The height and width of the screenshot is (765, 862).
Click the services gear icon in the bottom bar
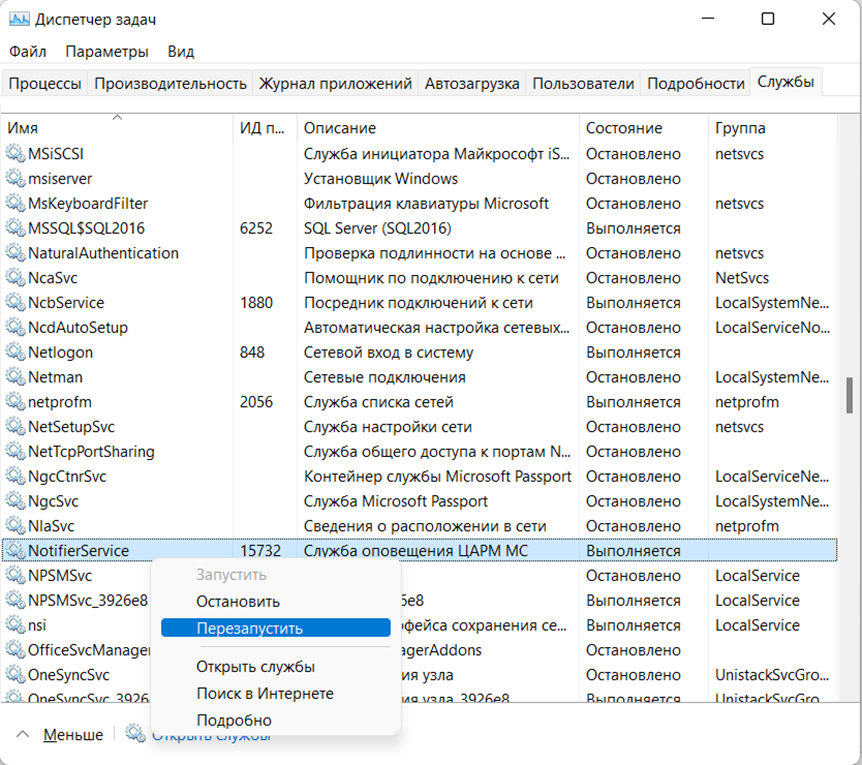pyautogui.click(x=135, y=733)
